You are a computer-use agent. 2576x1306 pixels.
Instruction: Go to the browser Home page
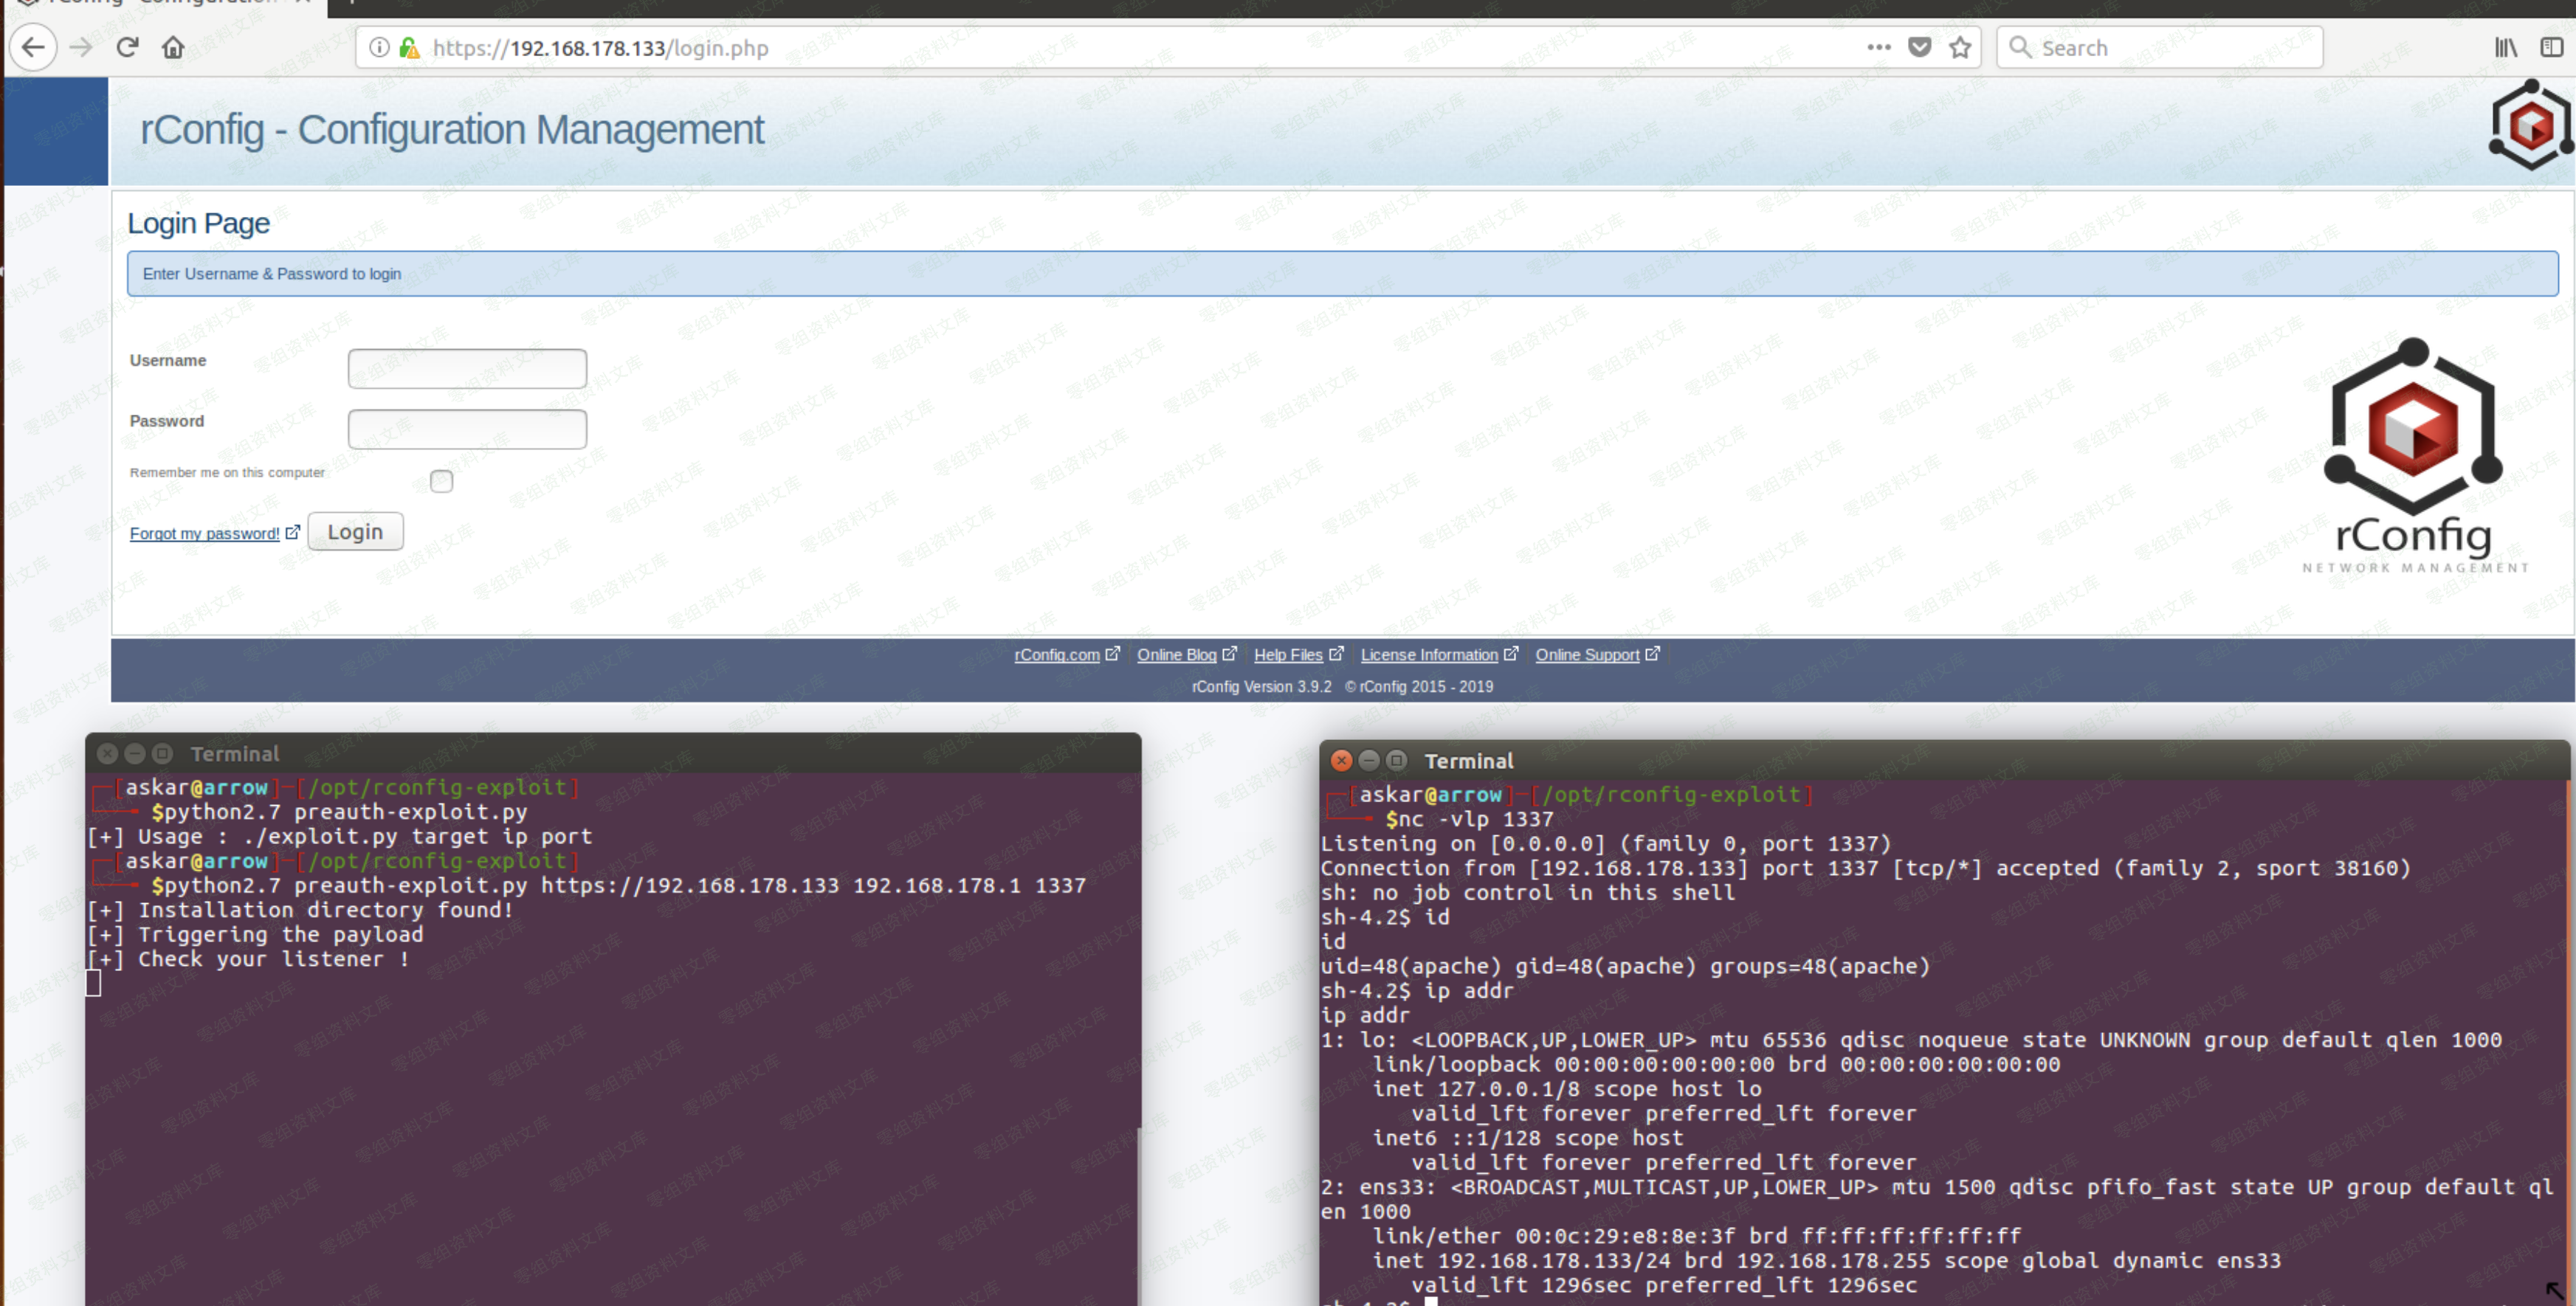coord(173,47)
